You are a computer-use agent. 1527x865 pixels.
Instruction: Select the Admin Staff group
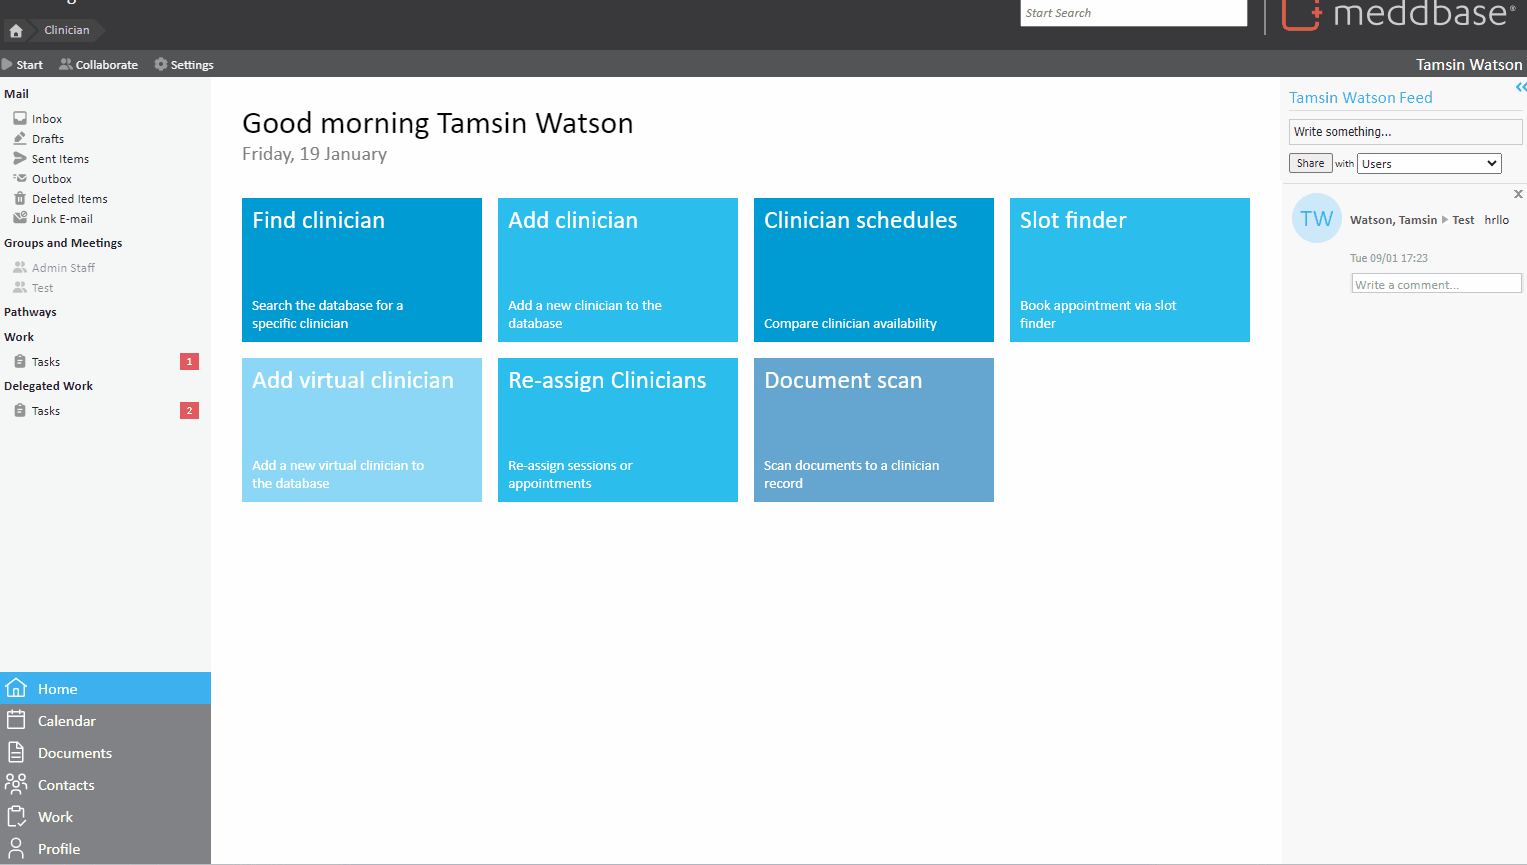point(63,268)
